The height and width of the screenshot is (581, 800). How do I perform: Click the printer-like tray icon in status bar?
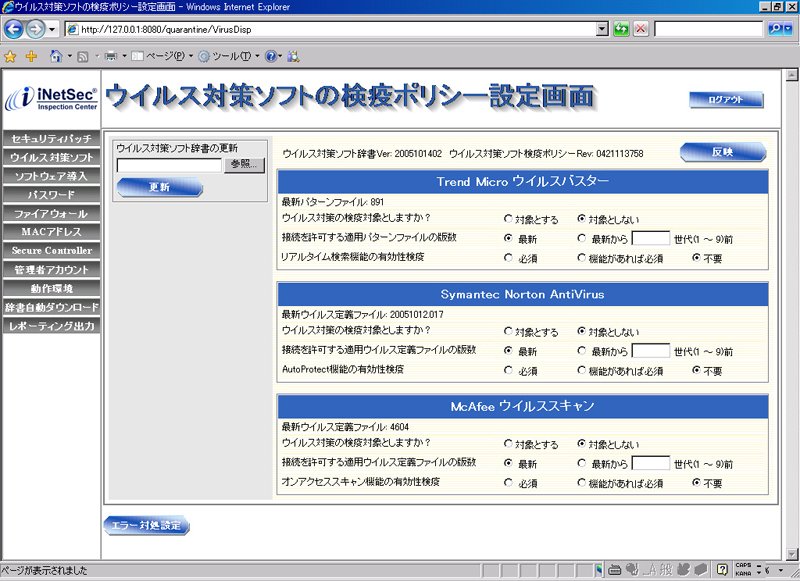(615, 569)
